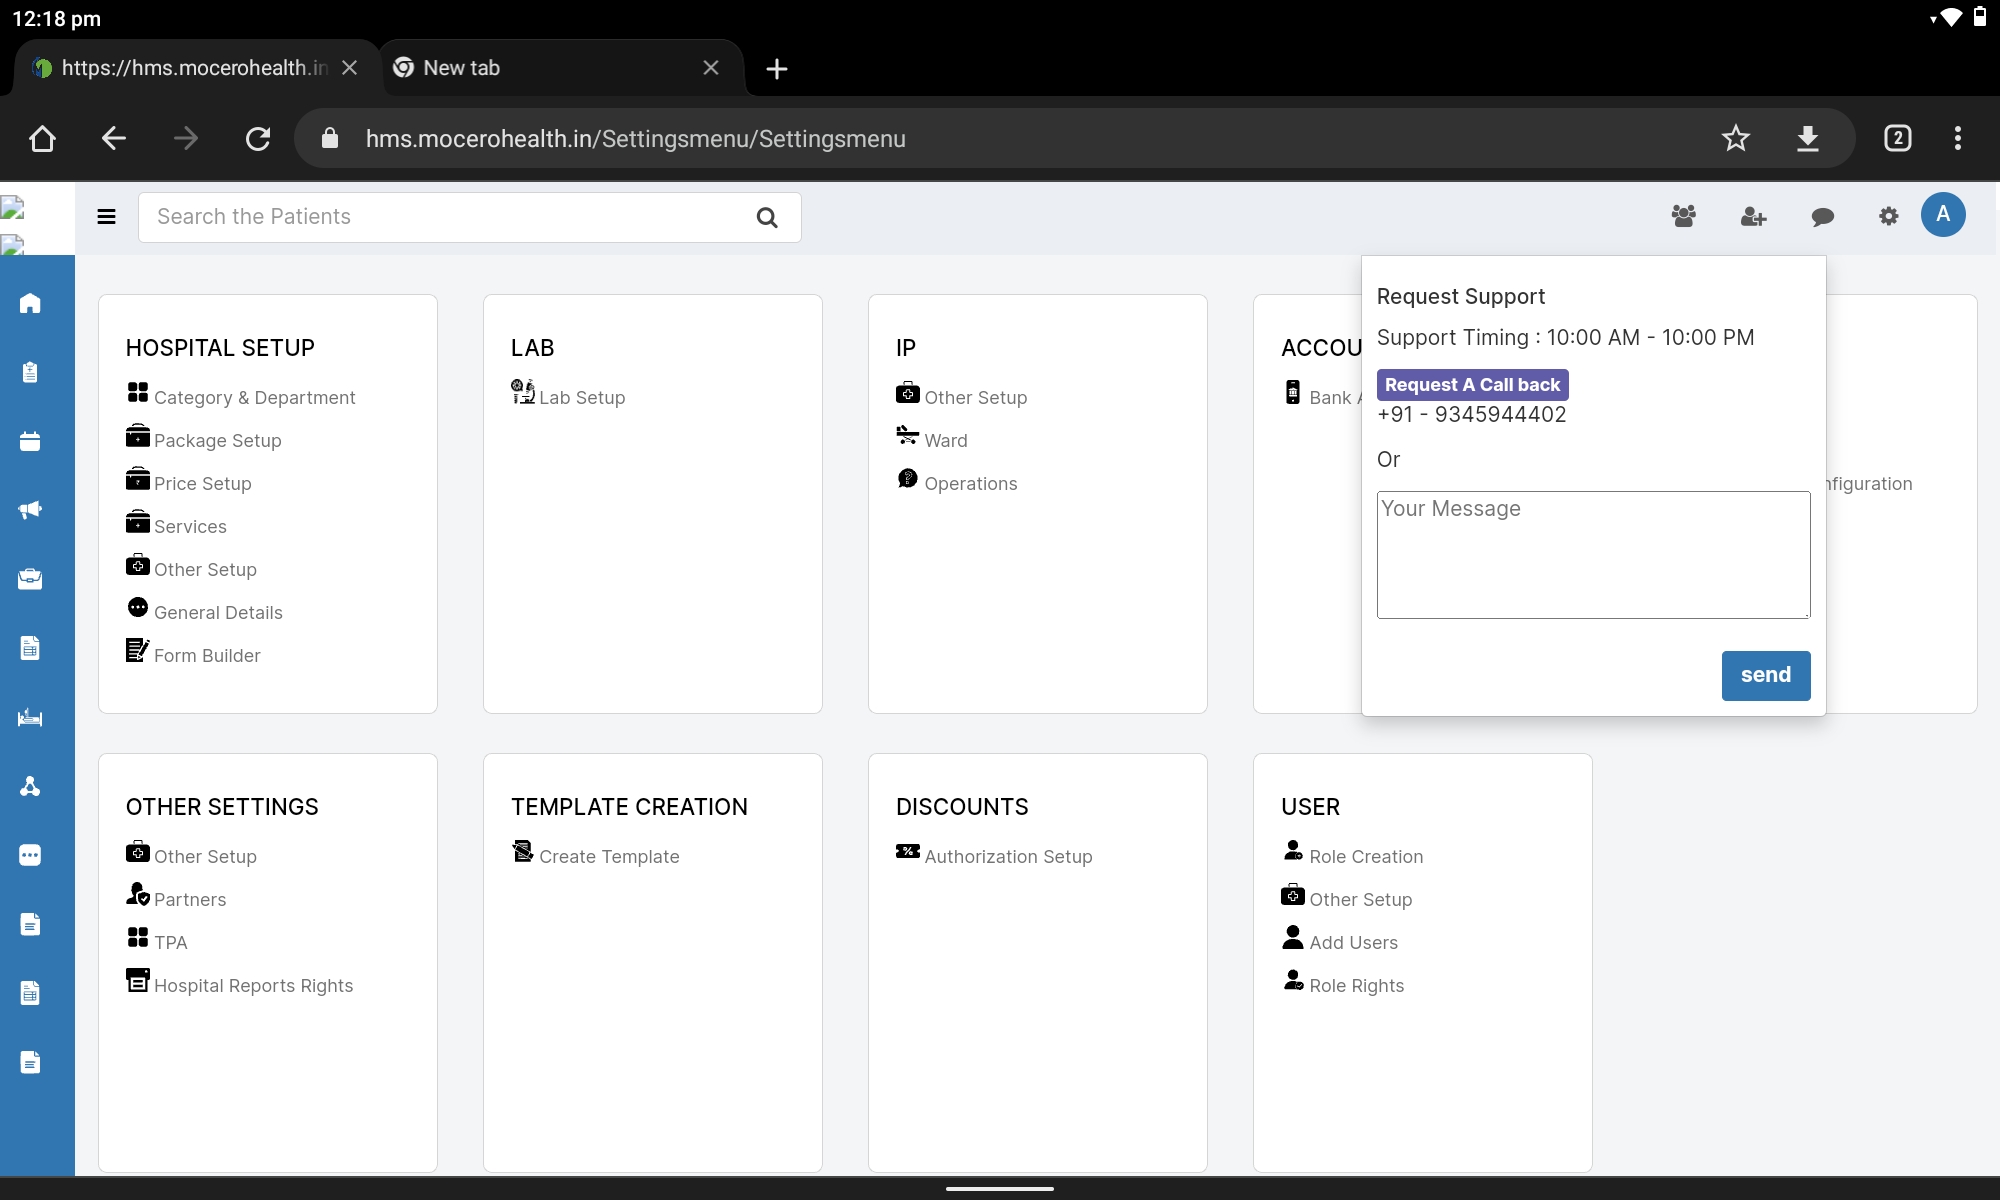Open the settings gear icon
The image size is (2000, 1200).
pyautogui.click(x=1888, y=216)
